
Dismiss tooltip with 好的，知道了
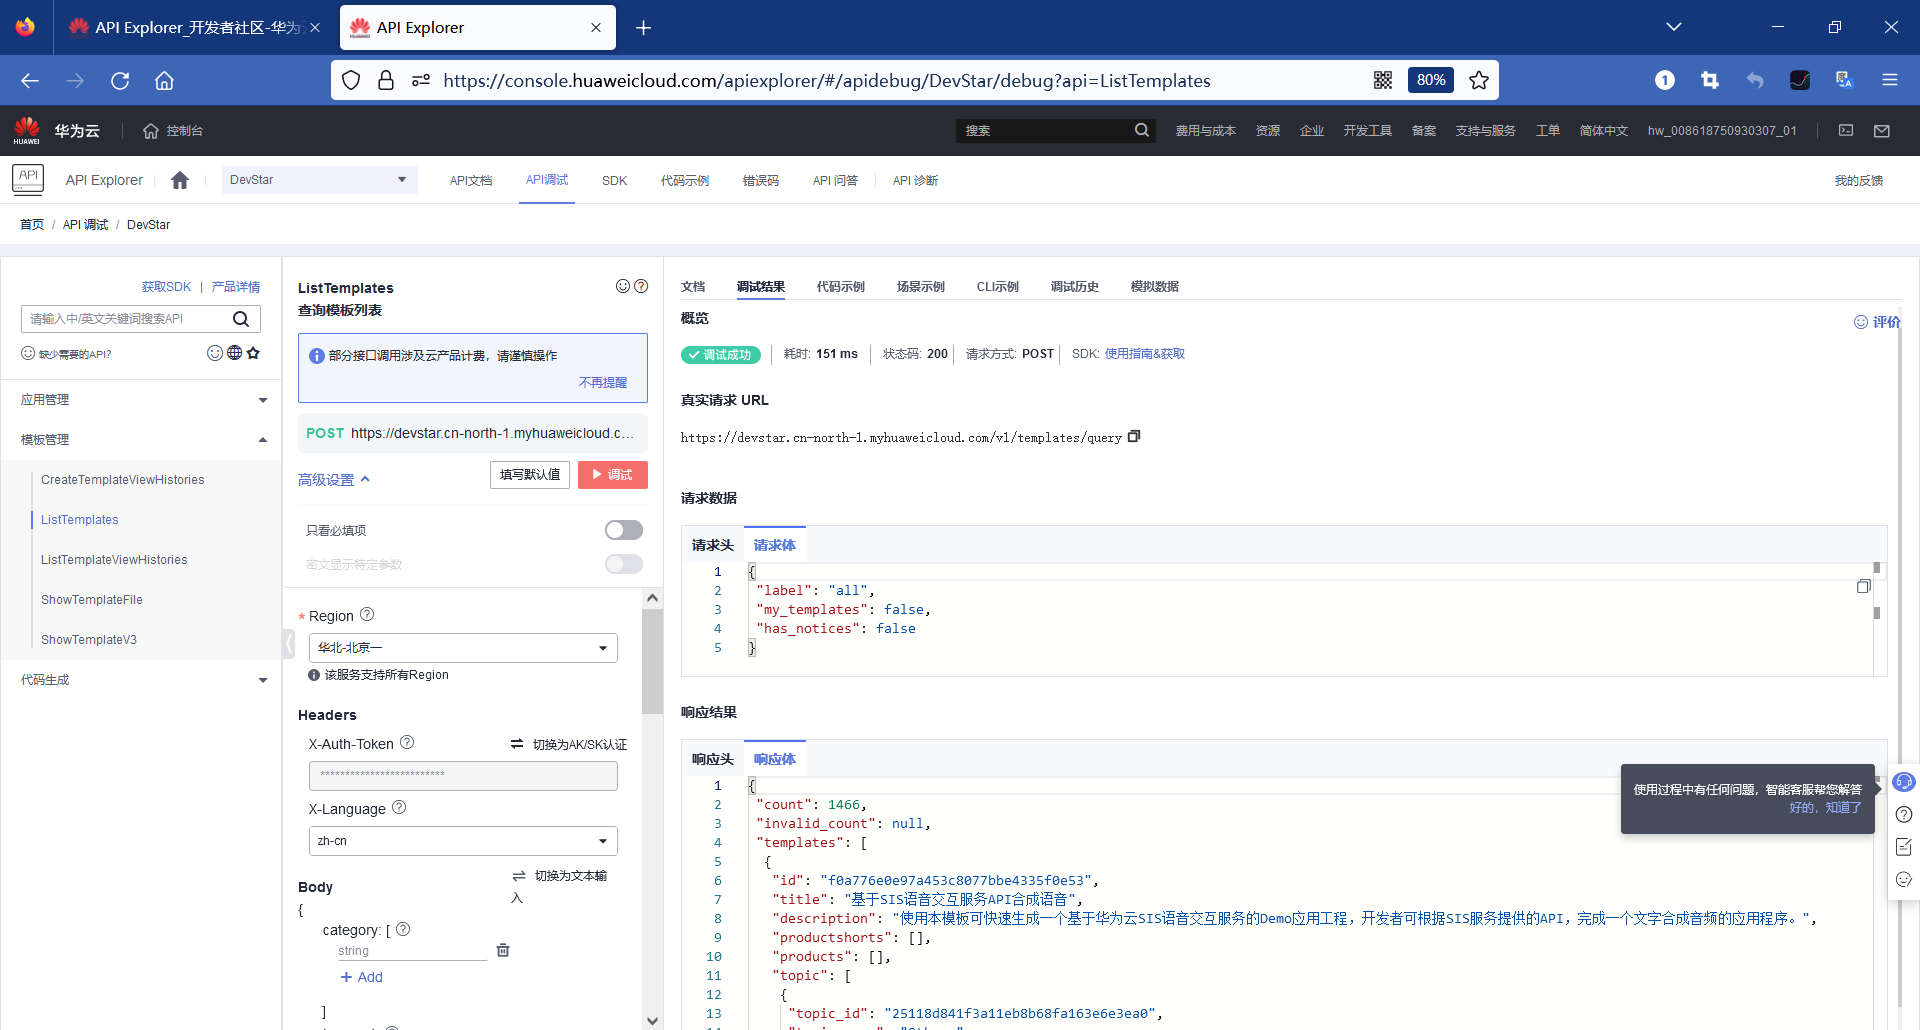(1825, 808)
